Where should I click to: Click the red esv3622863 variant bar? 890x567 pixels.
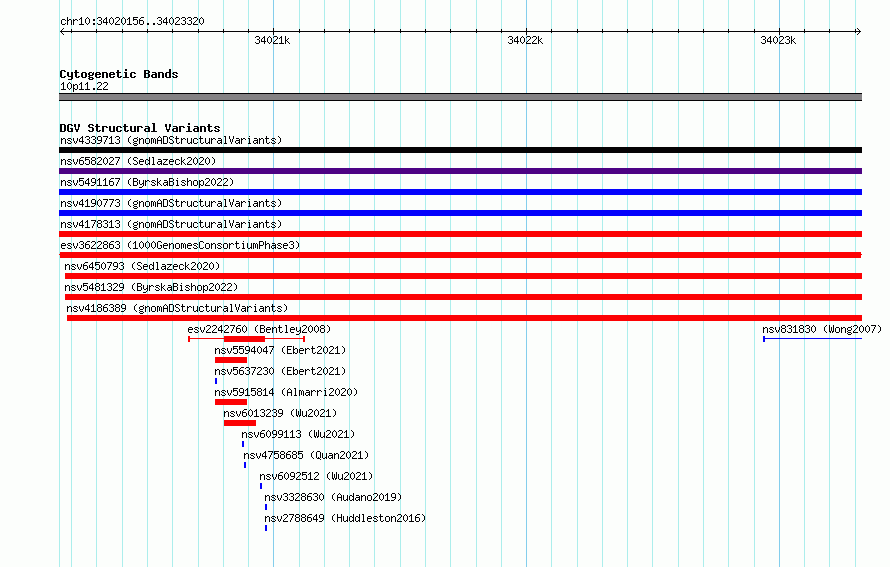tap(460, 255)
